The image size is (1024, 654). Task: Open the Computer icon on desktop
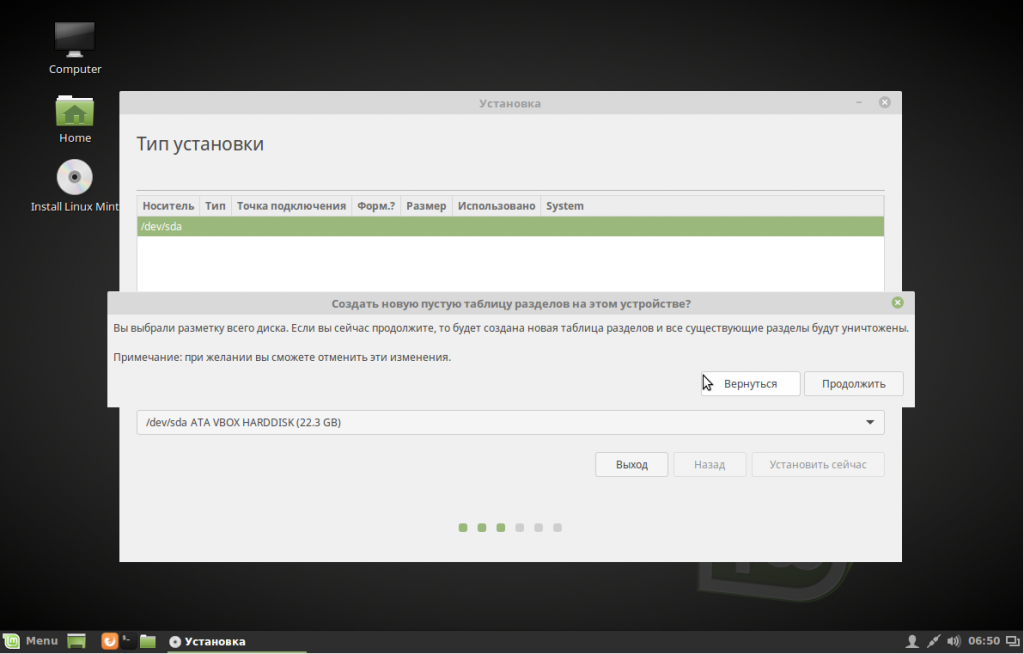click(74, 40)
